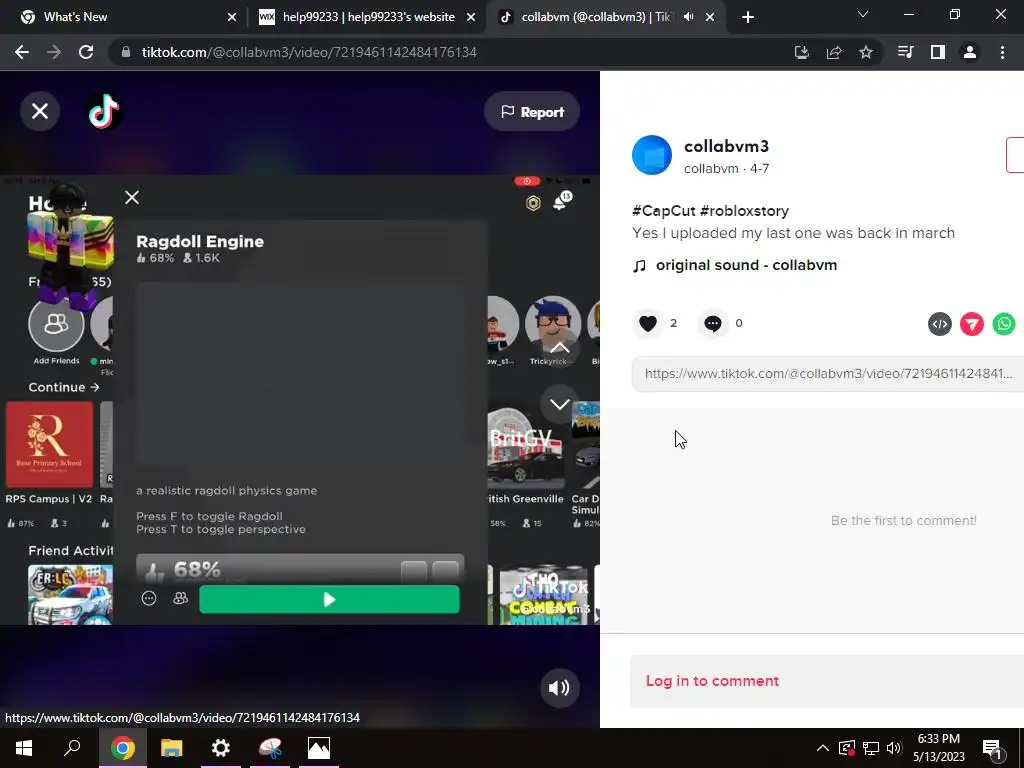Screen dimensions: 1024x768
Task: Open the Windows Start menu
Action: pos(24,748)
